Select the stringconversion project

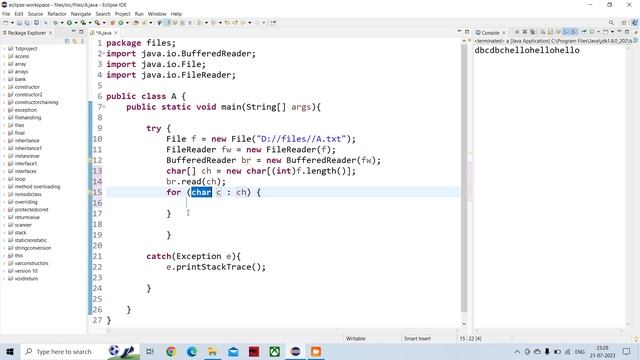33,248
